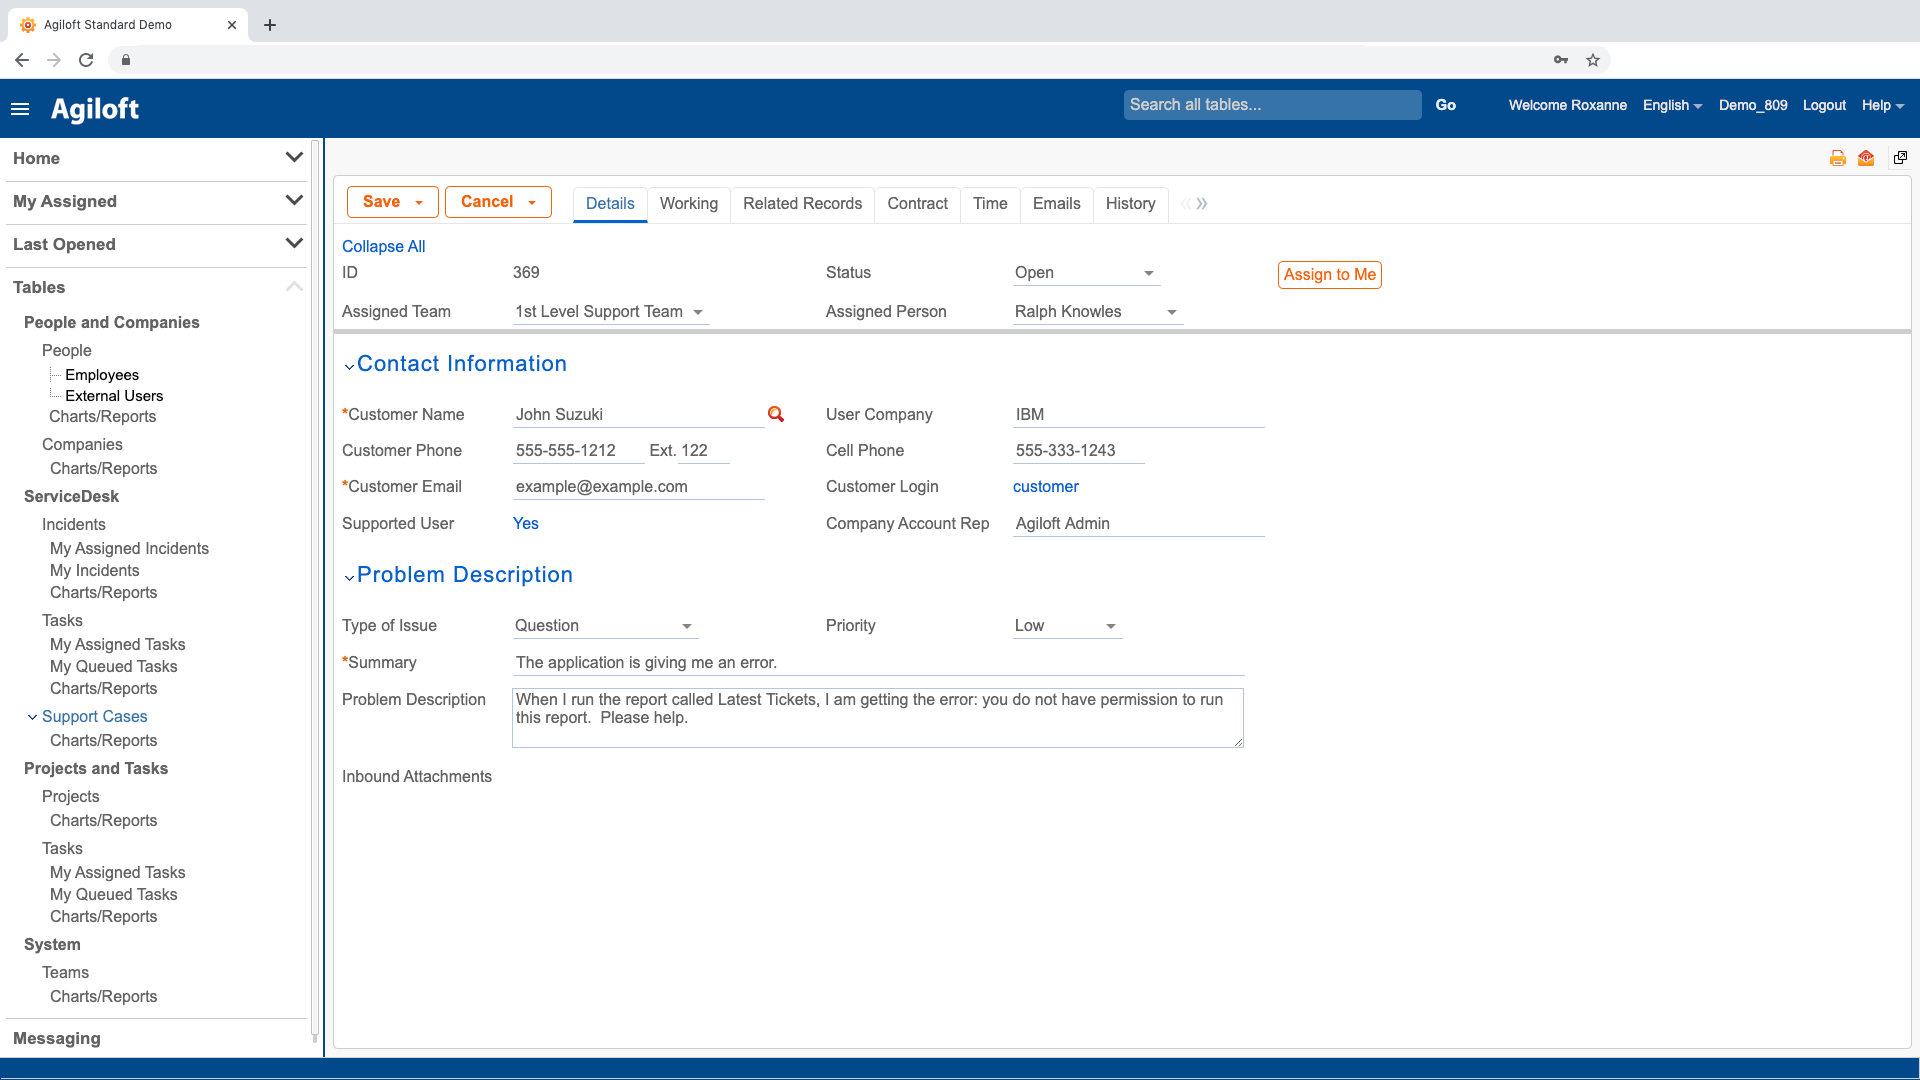Click the Assign to Me button

pyautogui.click(x=1329, y=275)
